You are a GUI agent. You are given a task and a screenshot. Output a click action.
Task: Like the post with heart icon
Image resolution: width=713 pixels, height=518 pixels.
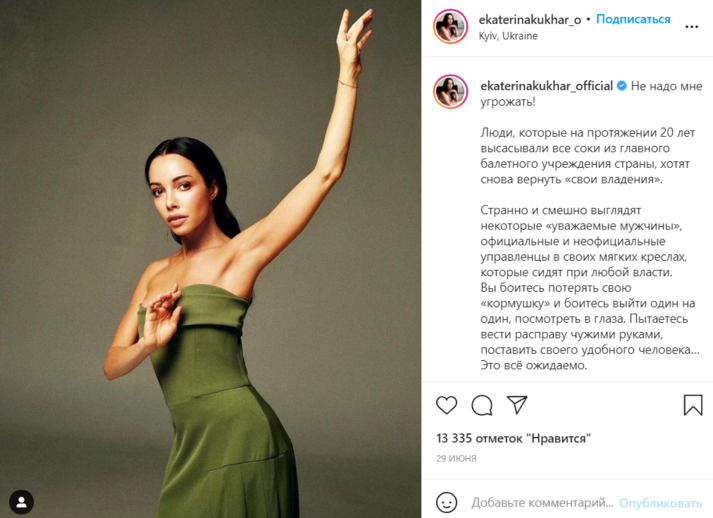click(447, 405)
